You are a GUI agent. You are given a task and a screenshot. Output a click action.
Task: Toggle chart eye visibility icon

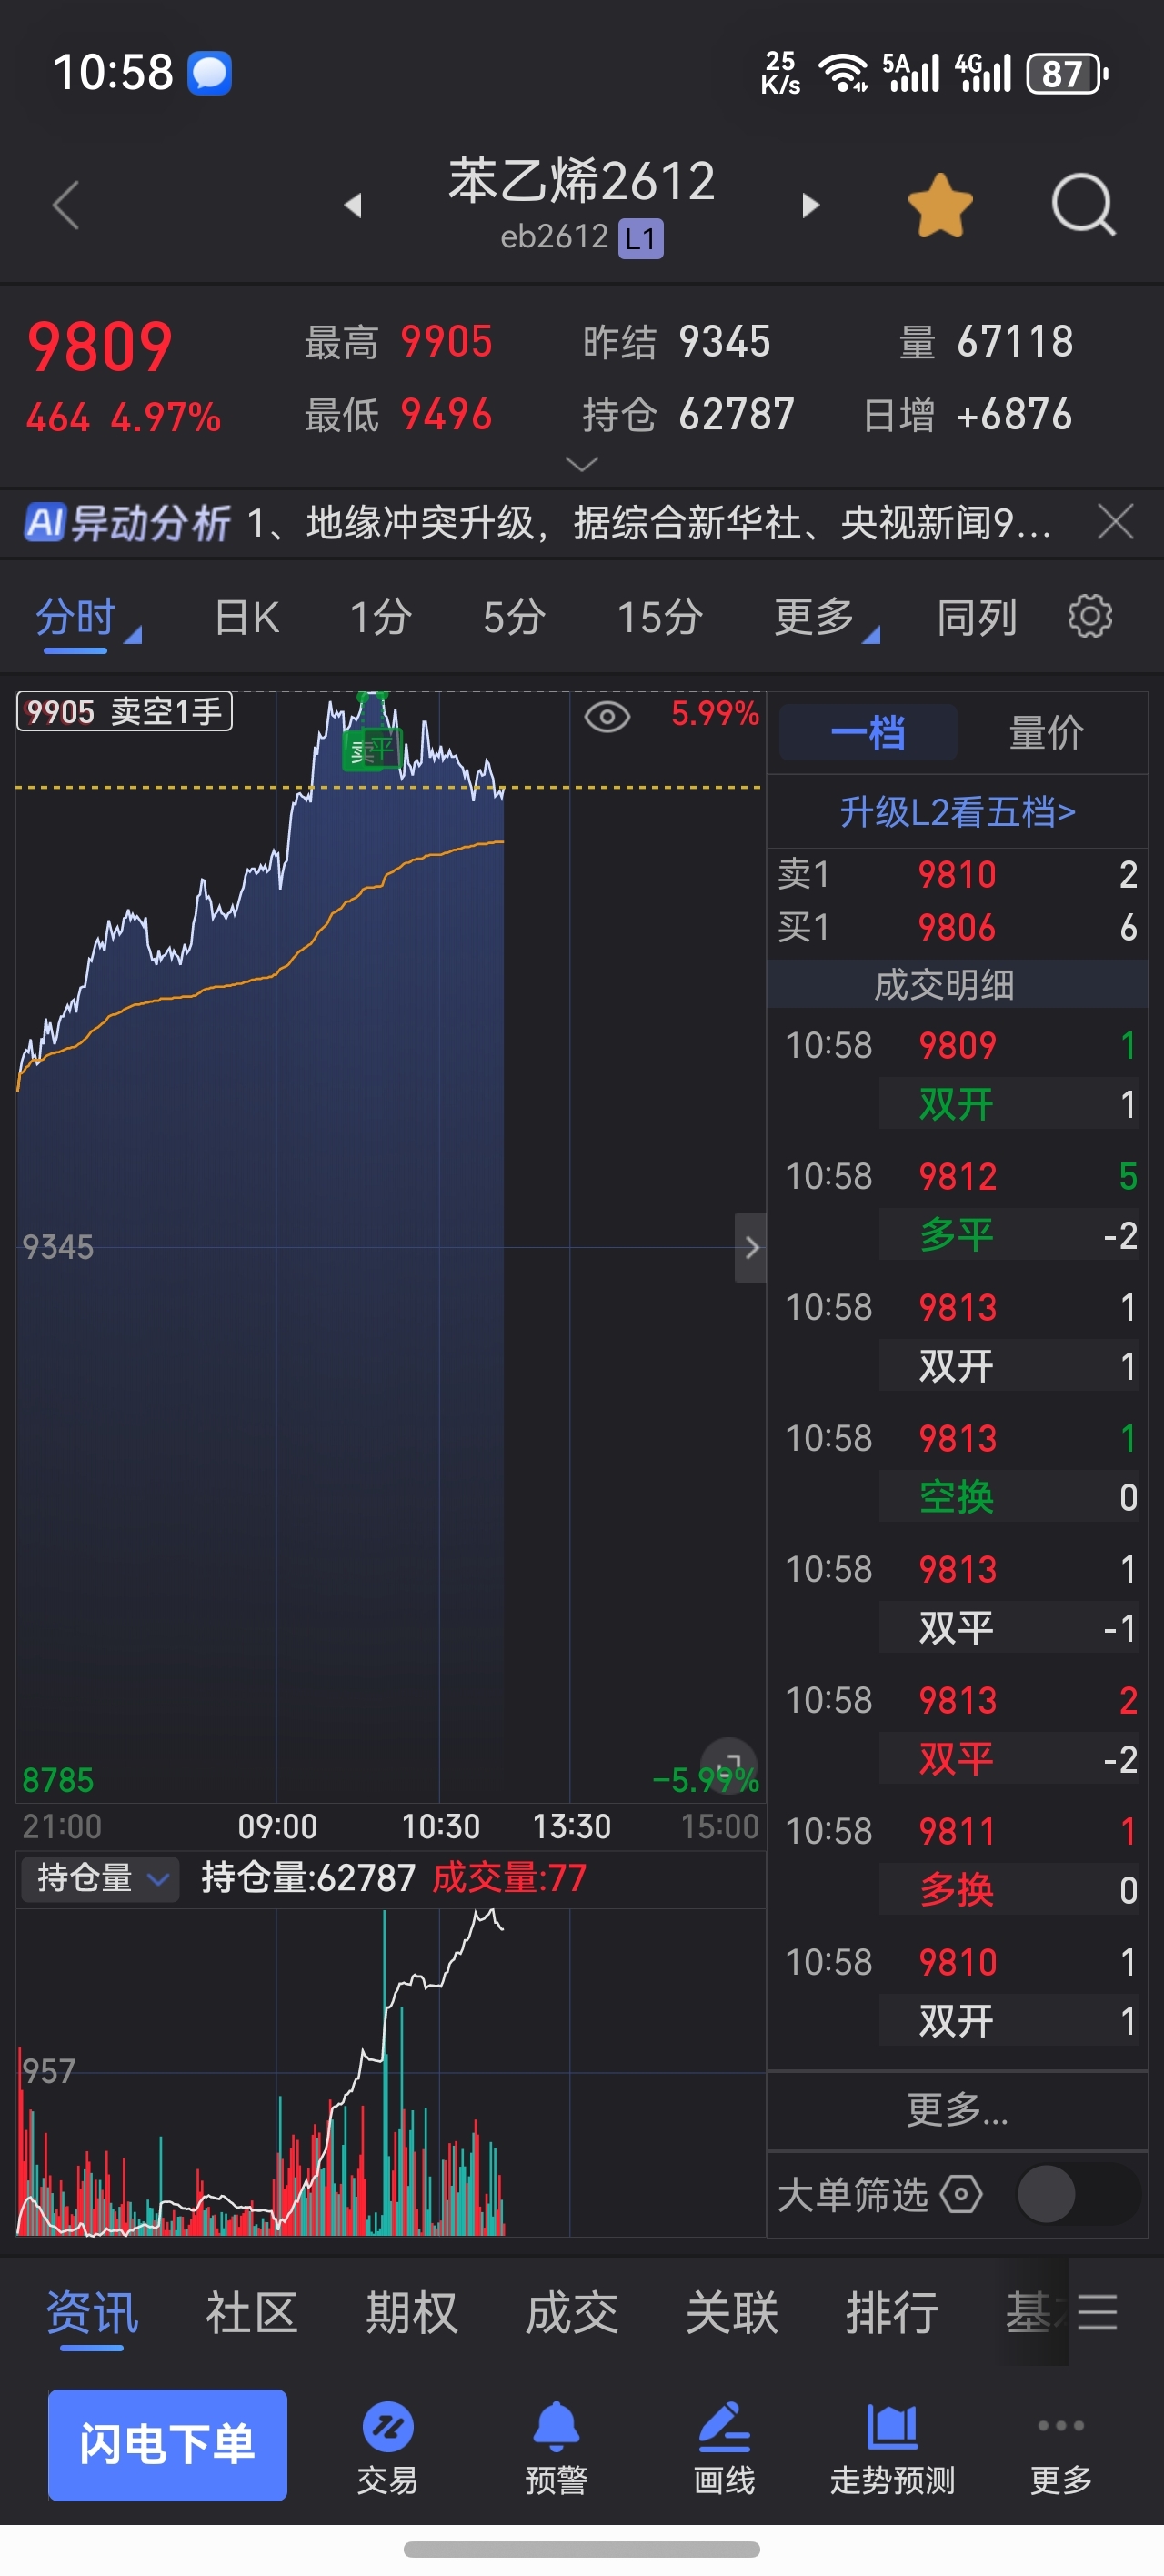pos(607,716)
